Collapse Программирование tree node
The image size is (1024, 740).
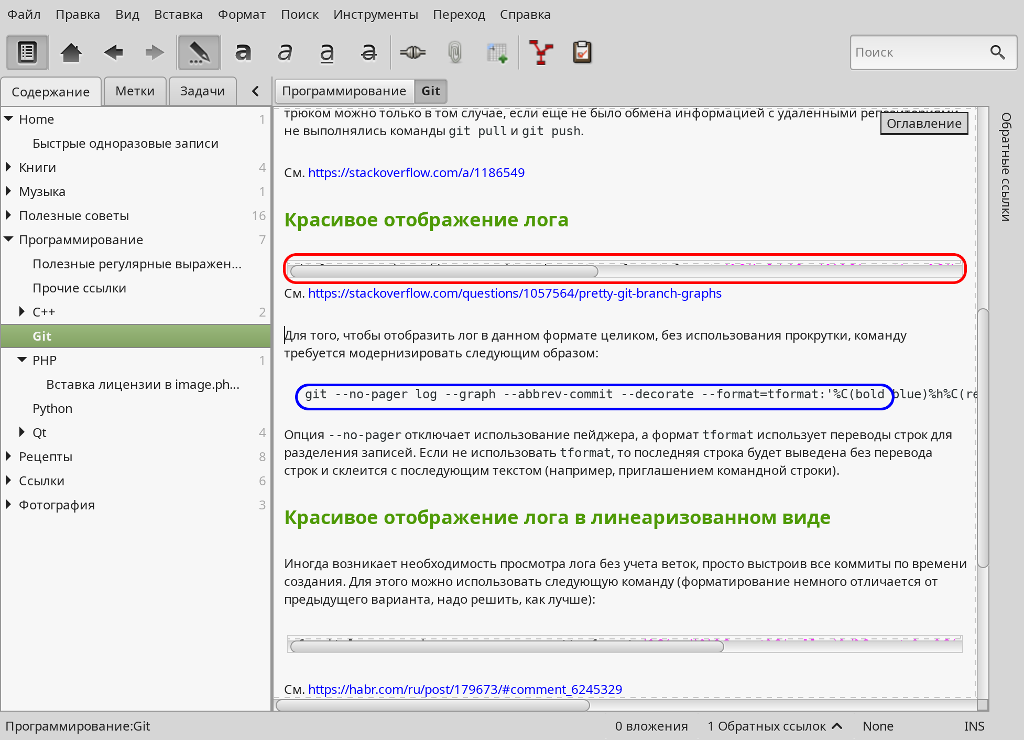coord(8,239)
